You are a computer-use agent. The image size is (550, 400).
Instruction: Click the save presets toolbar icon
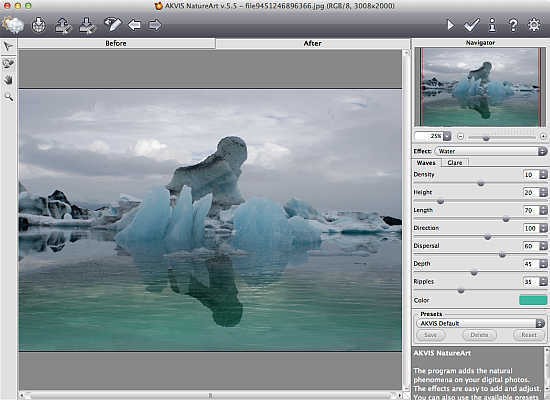tap(87, 25)
